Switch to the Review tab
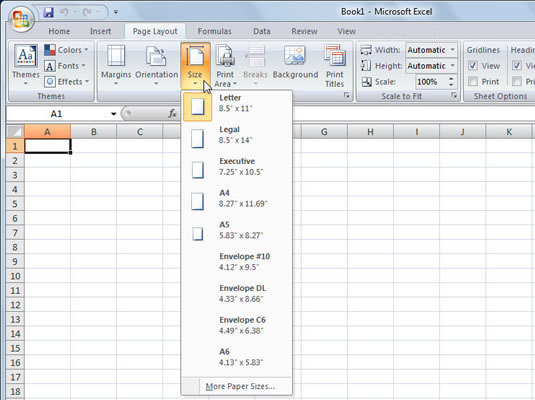Viewport: 535px width, 400px height. 304,31
